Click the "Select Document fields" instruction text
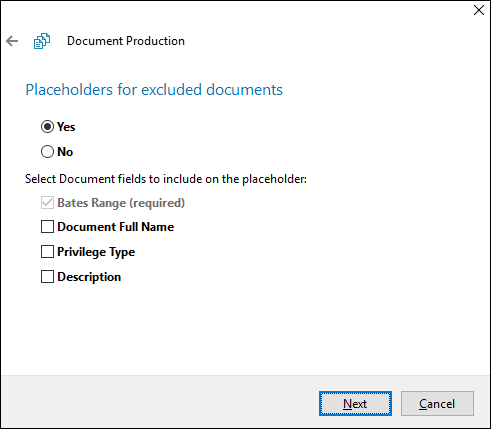This screenshot has width=491, height=429. 166,179
